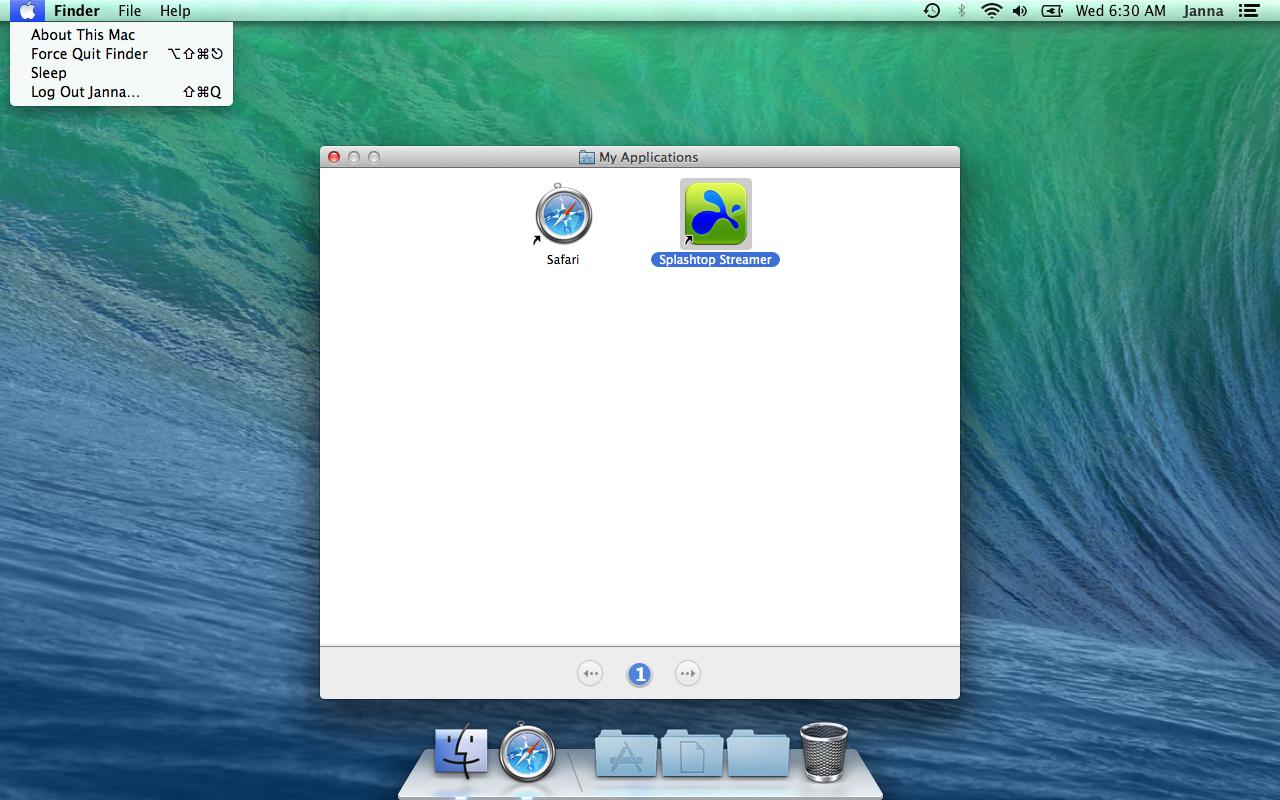
Task: Select page 1 indicator
Action: click(639, 674)
